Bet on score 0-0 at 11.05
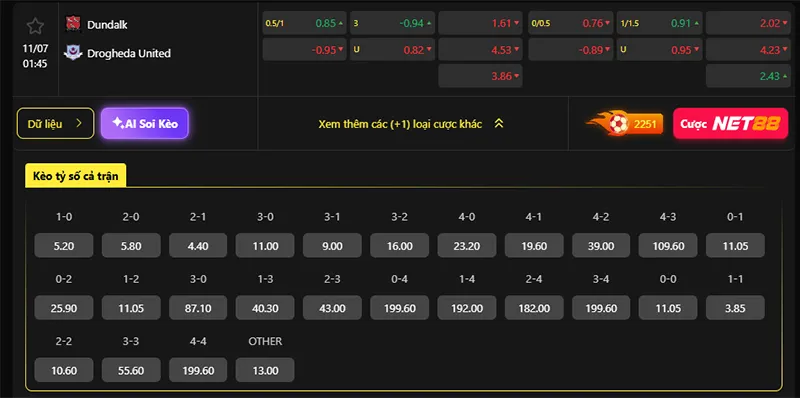This screenshot has width=800, height=398. [x=668, y=308]
